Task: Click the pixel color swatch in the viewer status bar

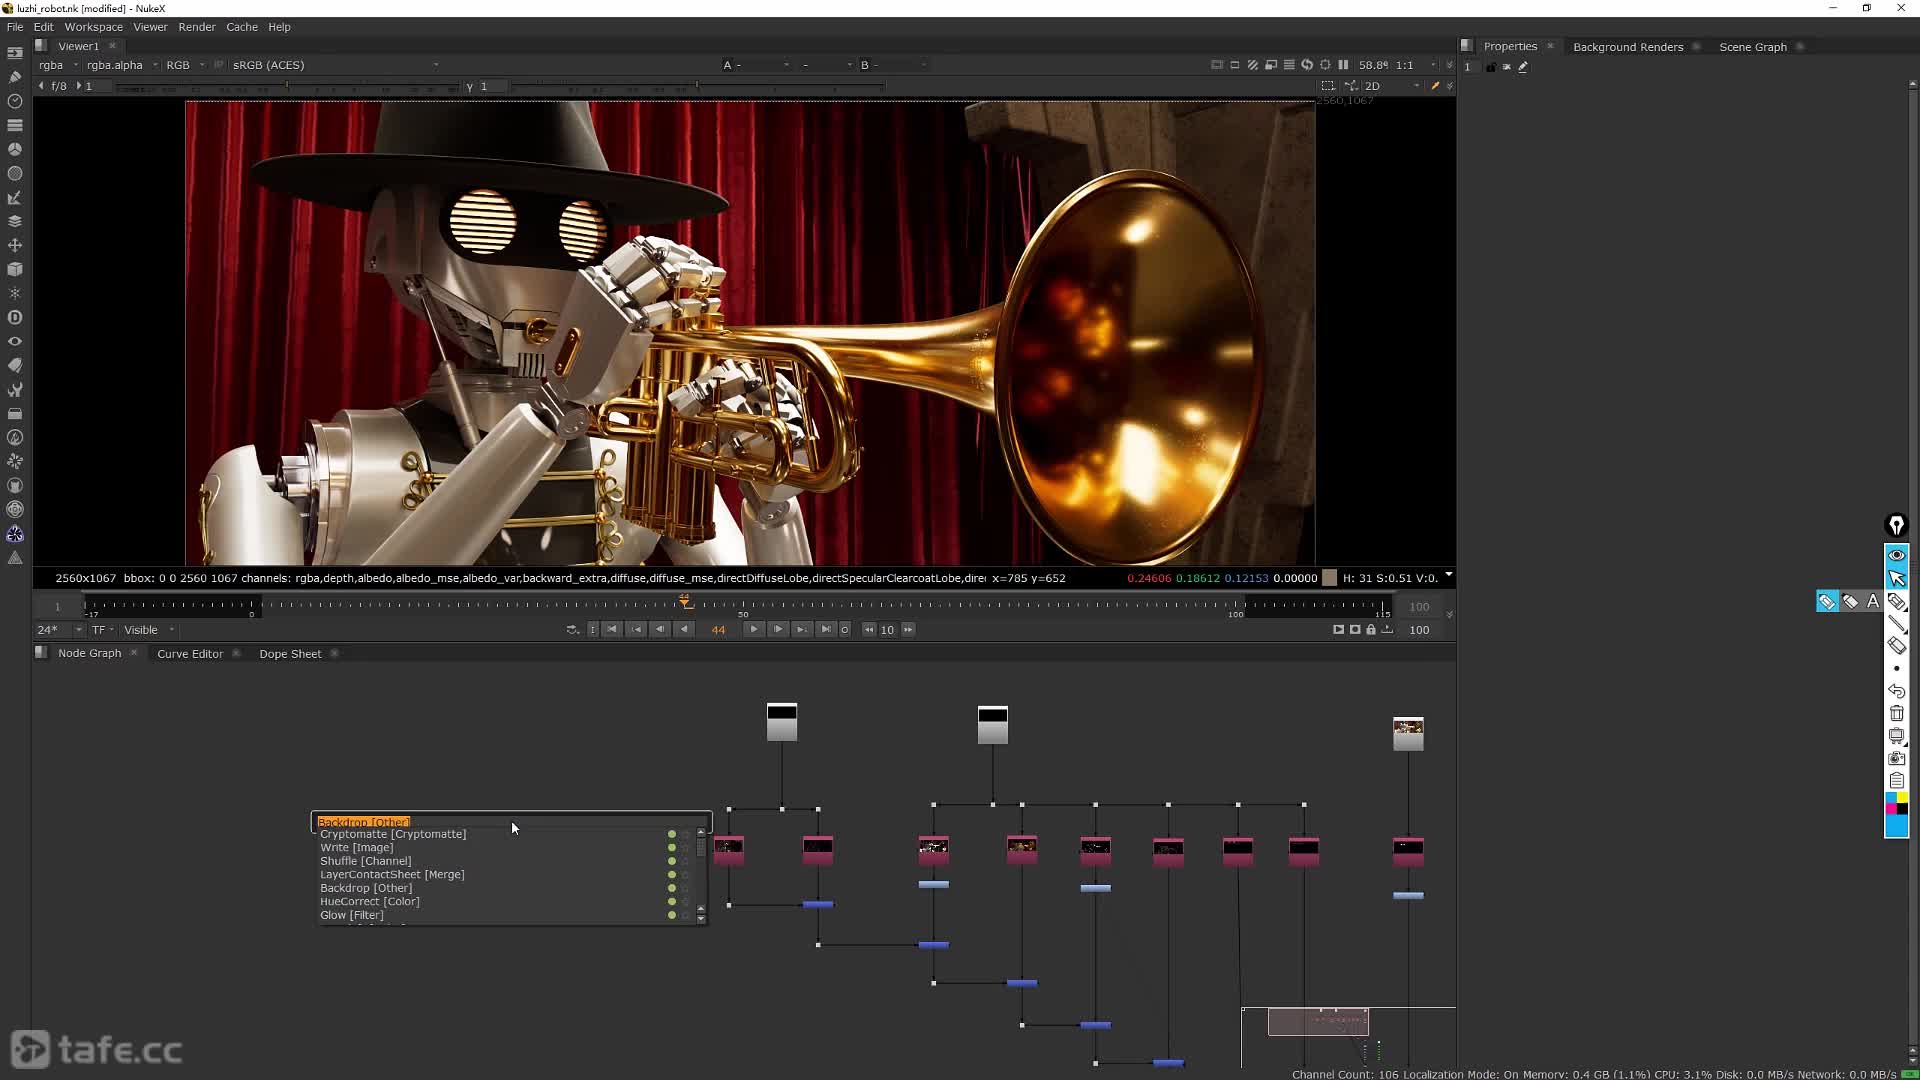Action: tap(1329, 578)
